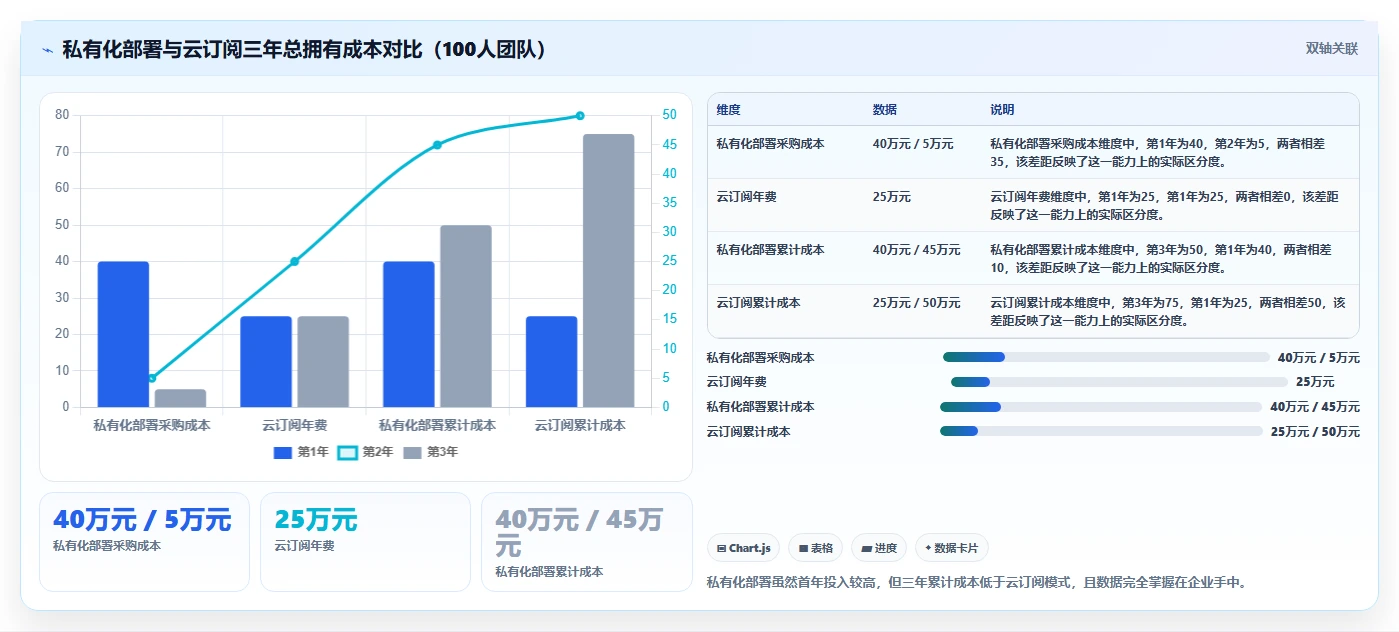The height and width of the screenshot is (632, 1399).
Task: Click the tallest gray bar 云订阅累计成本
Action: tap(608, 271)
